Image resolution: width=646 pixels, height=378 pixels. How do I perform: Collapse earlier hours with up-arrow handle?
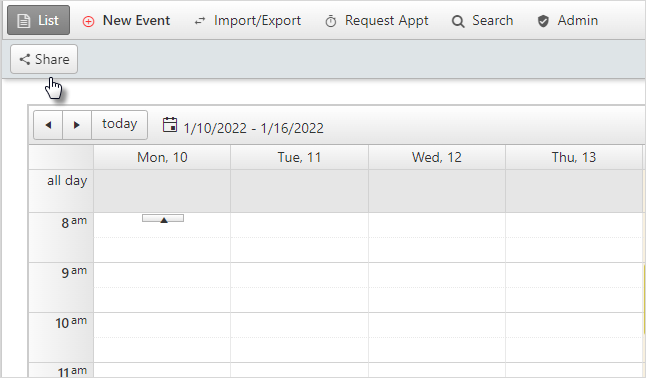click(x=163, y=218)
